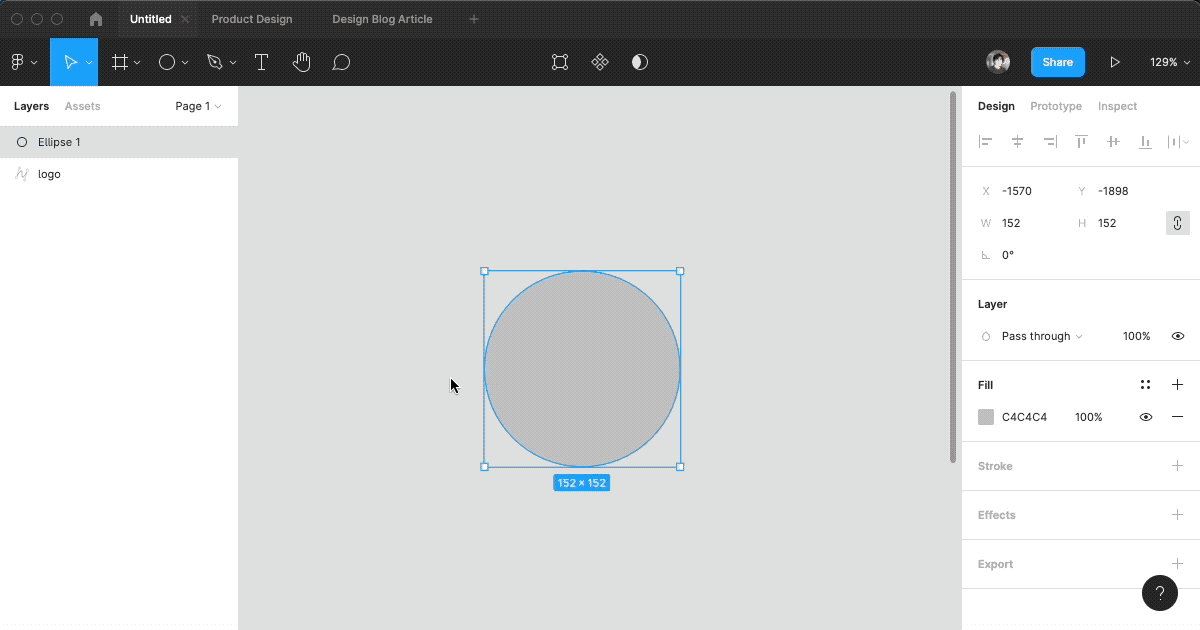Screen dimensions: 1200x630
Task: Click the Create Component icon
Action: [x=600, y=62]
